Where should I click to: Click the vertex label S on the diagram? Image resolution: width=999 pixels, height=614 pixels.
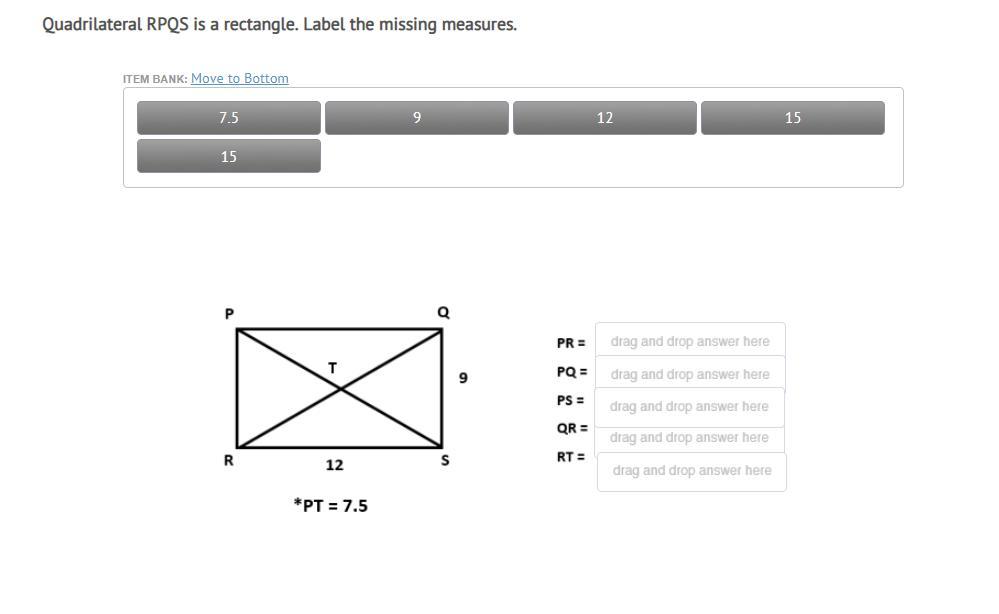pos(445,460)
